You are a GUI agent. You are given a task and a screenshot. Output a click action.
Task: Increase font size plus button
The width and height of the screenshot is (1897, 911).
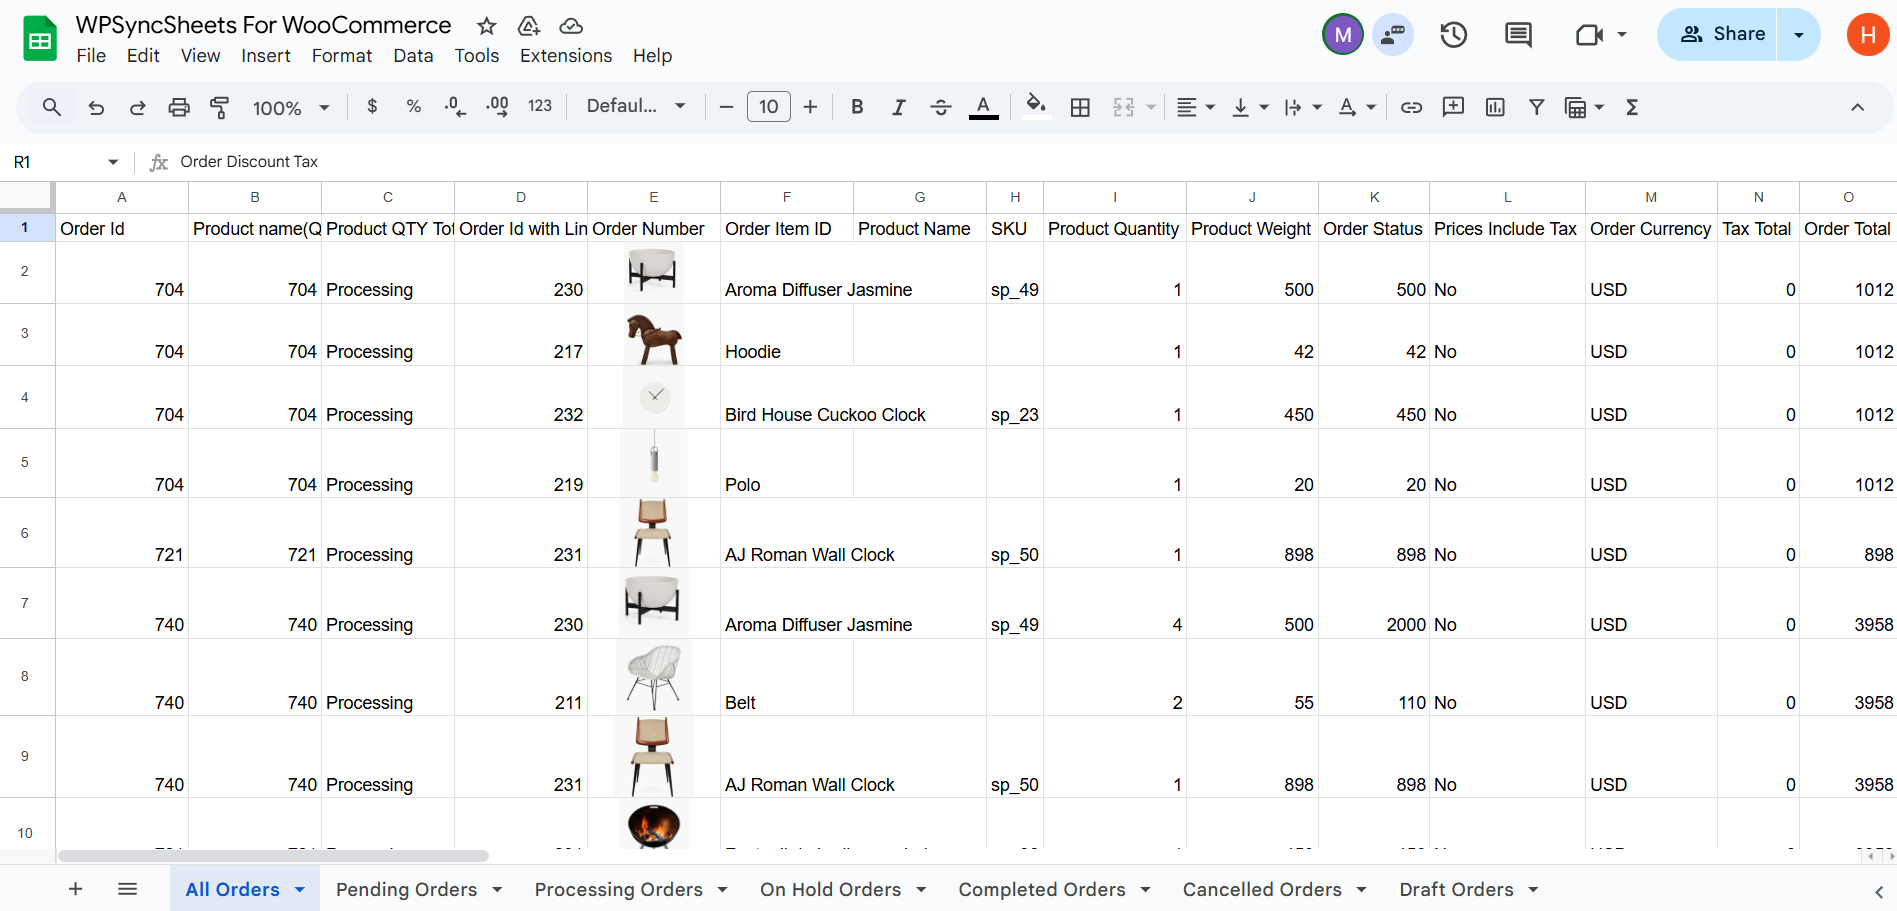click(810, 107)
